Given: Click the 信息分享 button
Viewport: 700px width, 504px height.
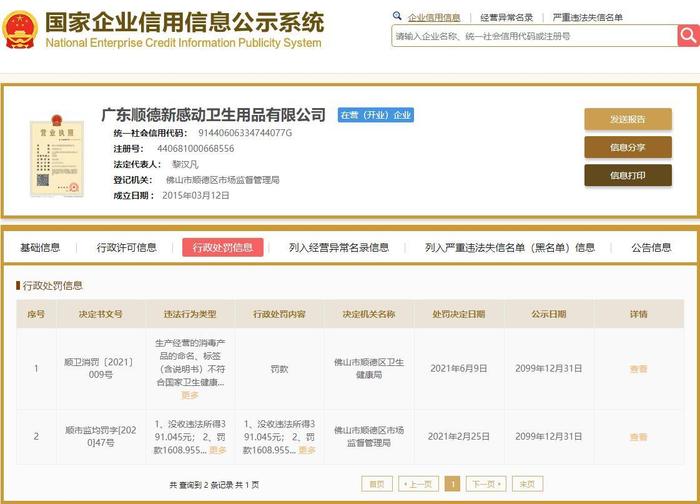Looking at the screenshot, I should point(628,147).
